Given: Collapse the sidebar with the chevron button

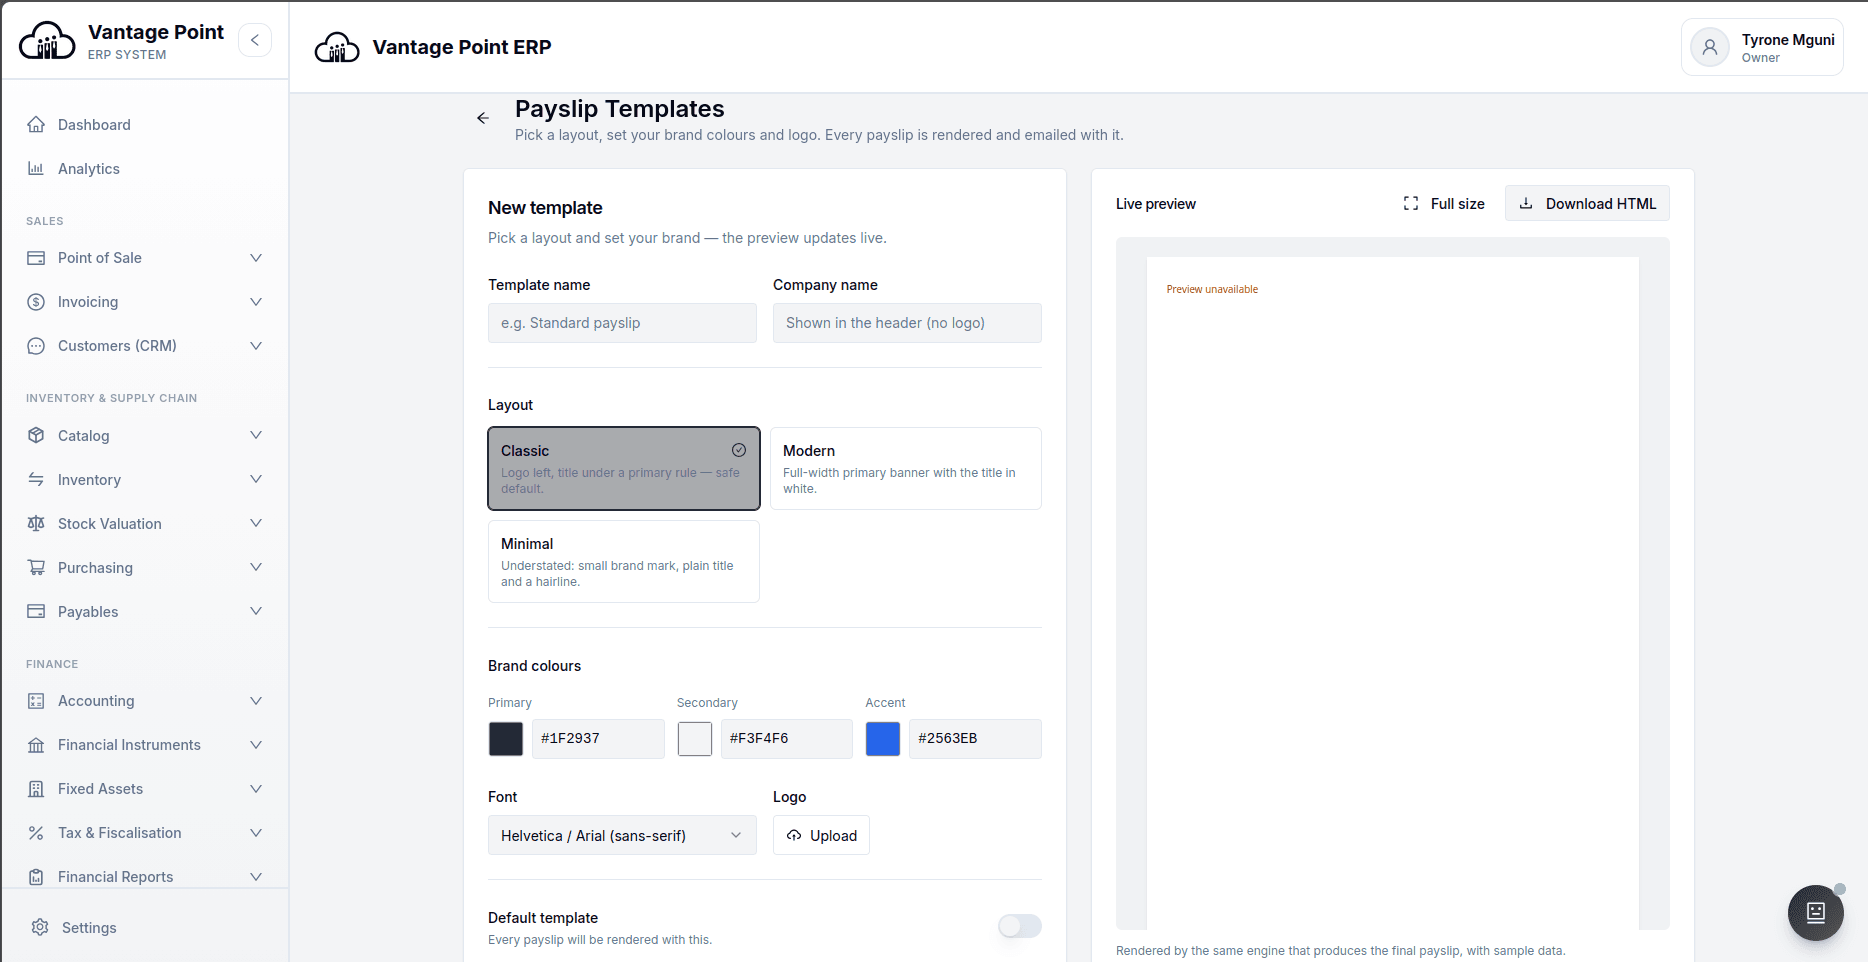Looking at the screenshot, I should coord(255,40).
